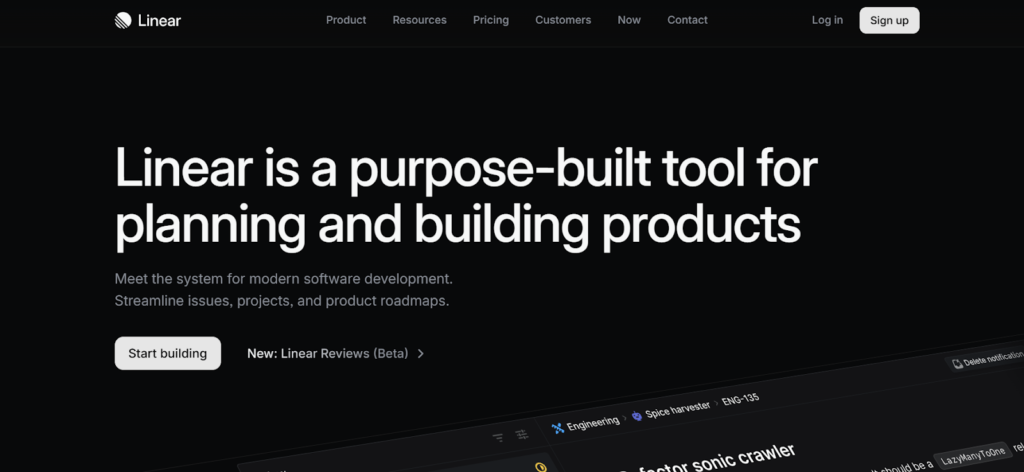Click the Linear logo icon
This screenshot has width=1024, height=472.
click(123, 20)
